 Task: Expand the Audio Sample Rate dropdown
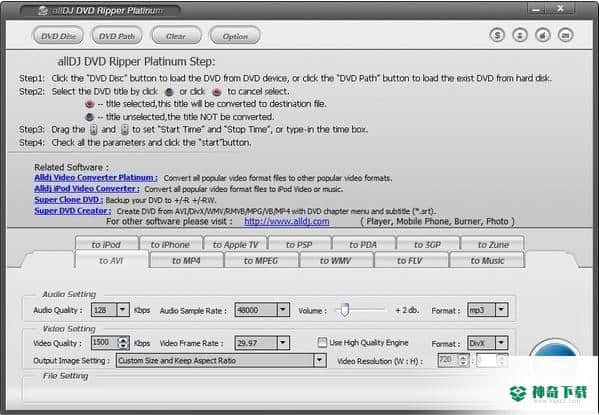283,310
